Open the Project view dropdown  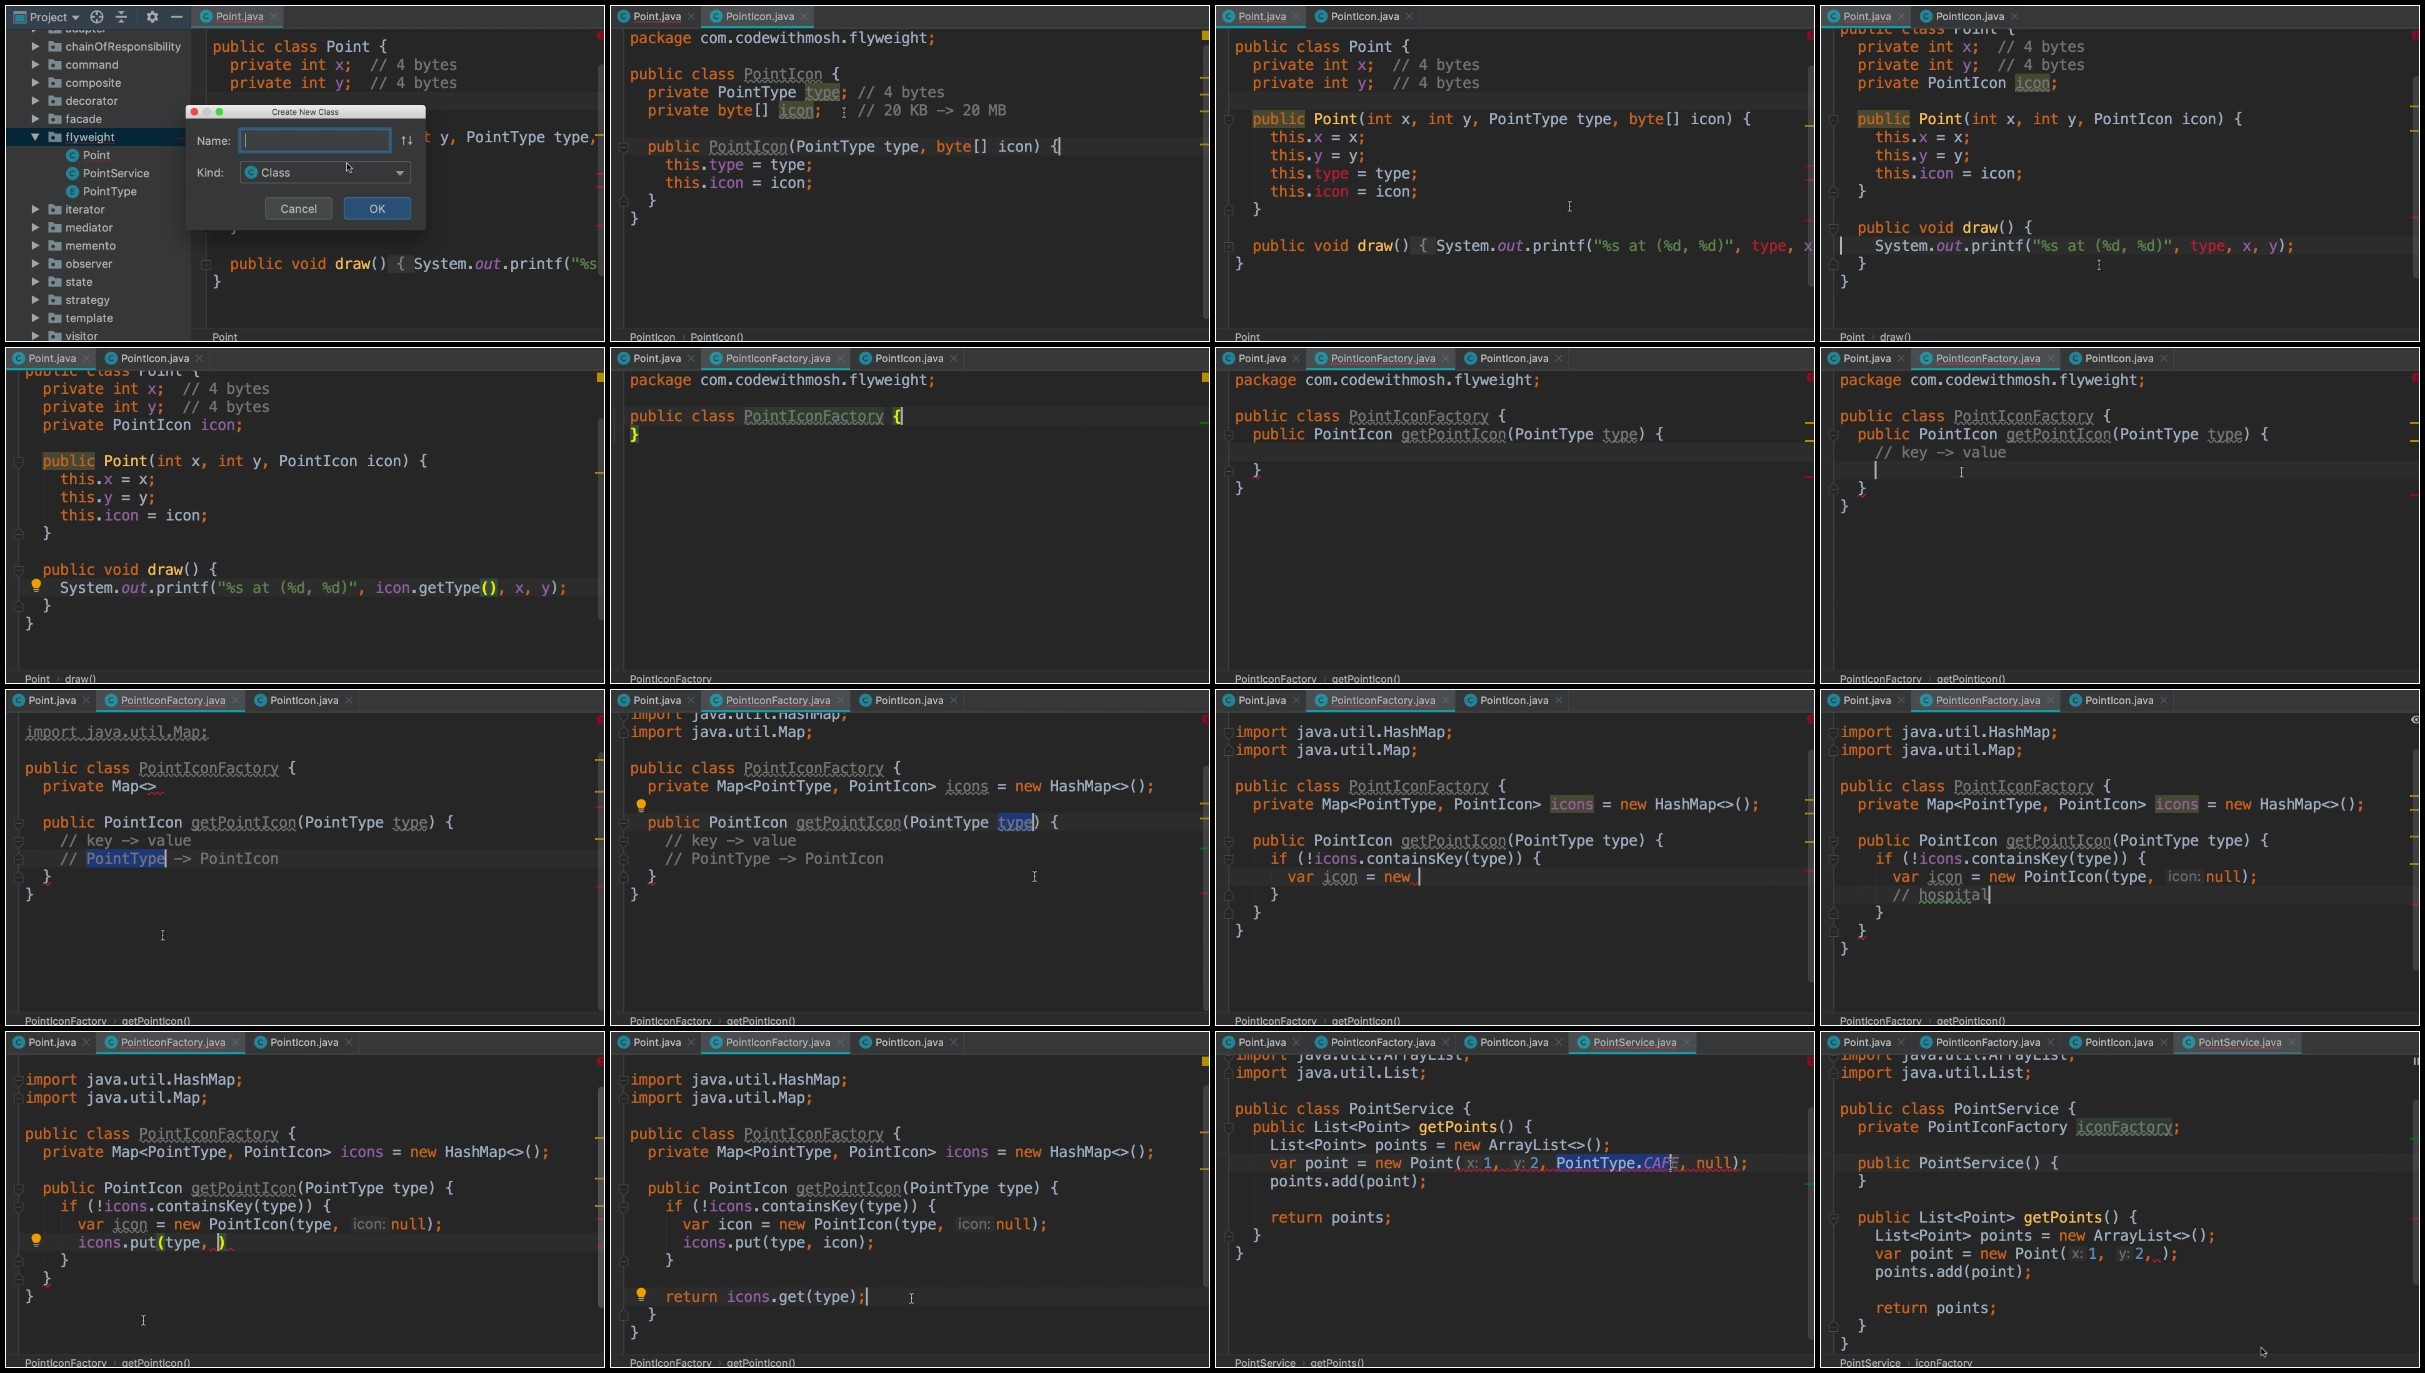(47, 17)
